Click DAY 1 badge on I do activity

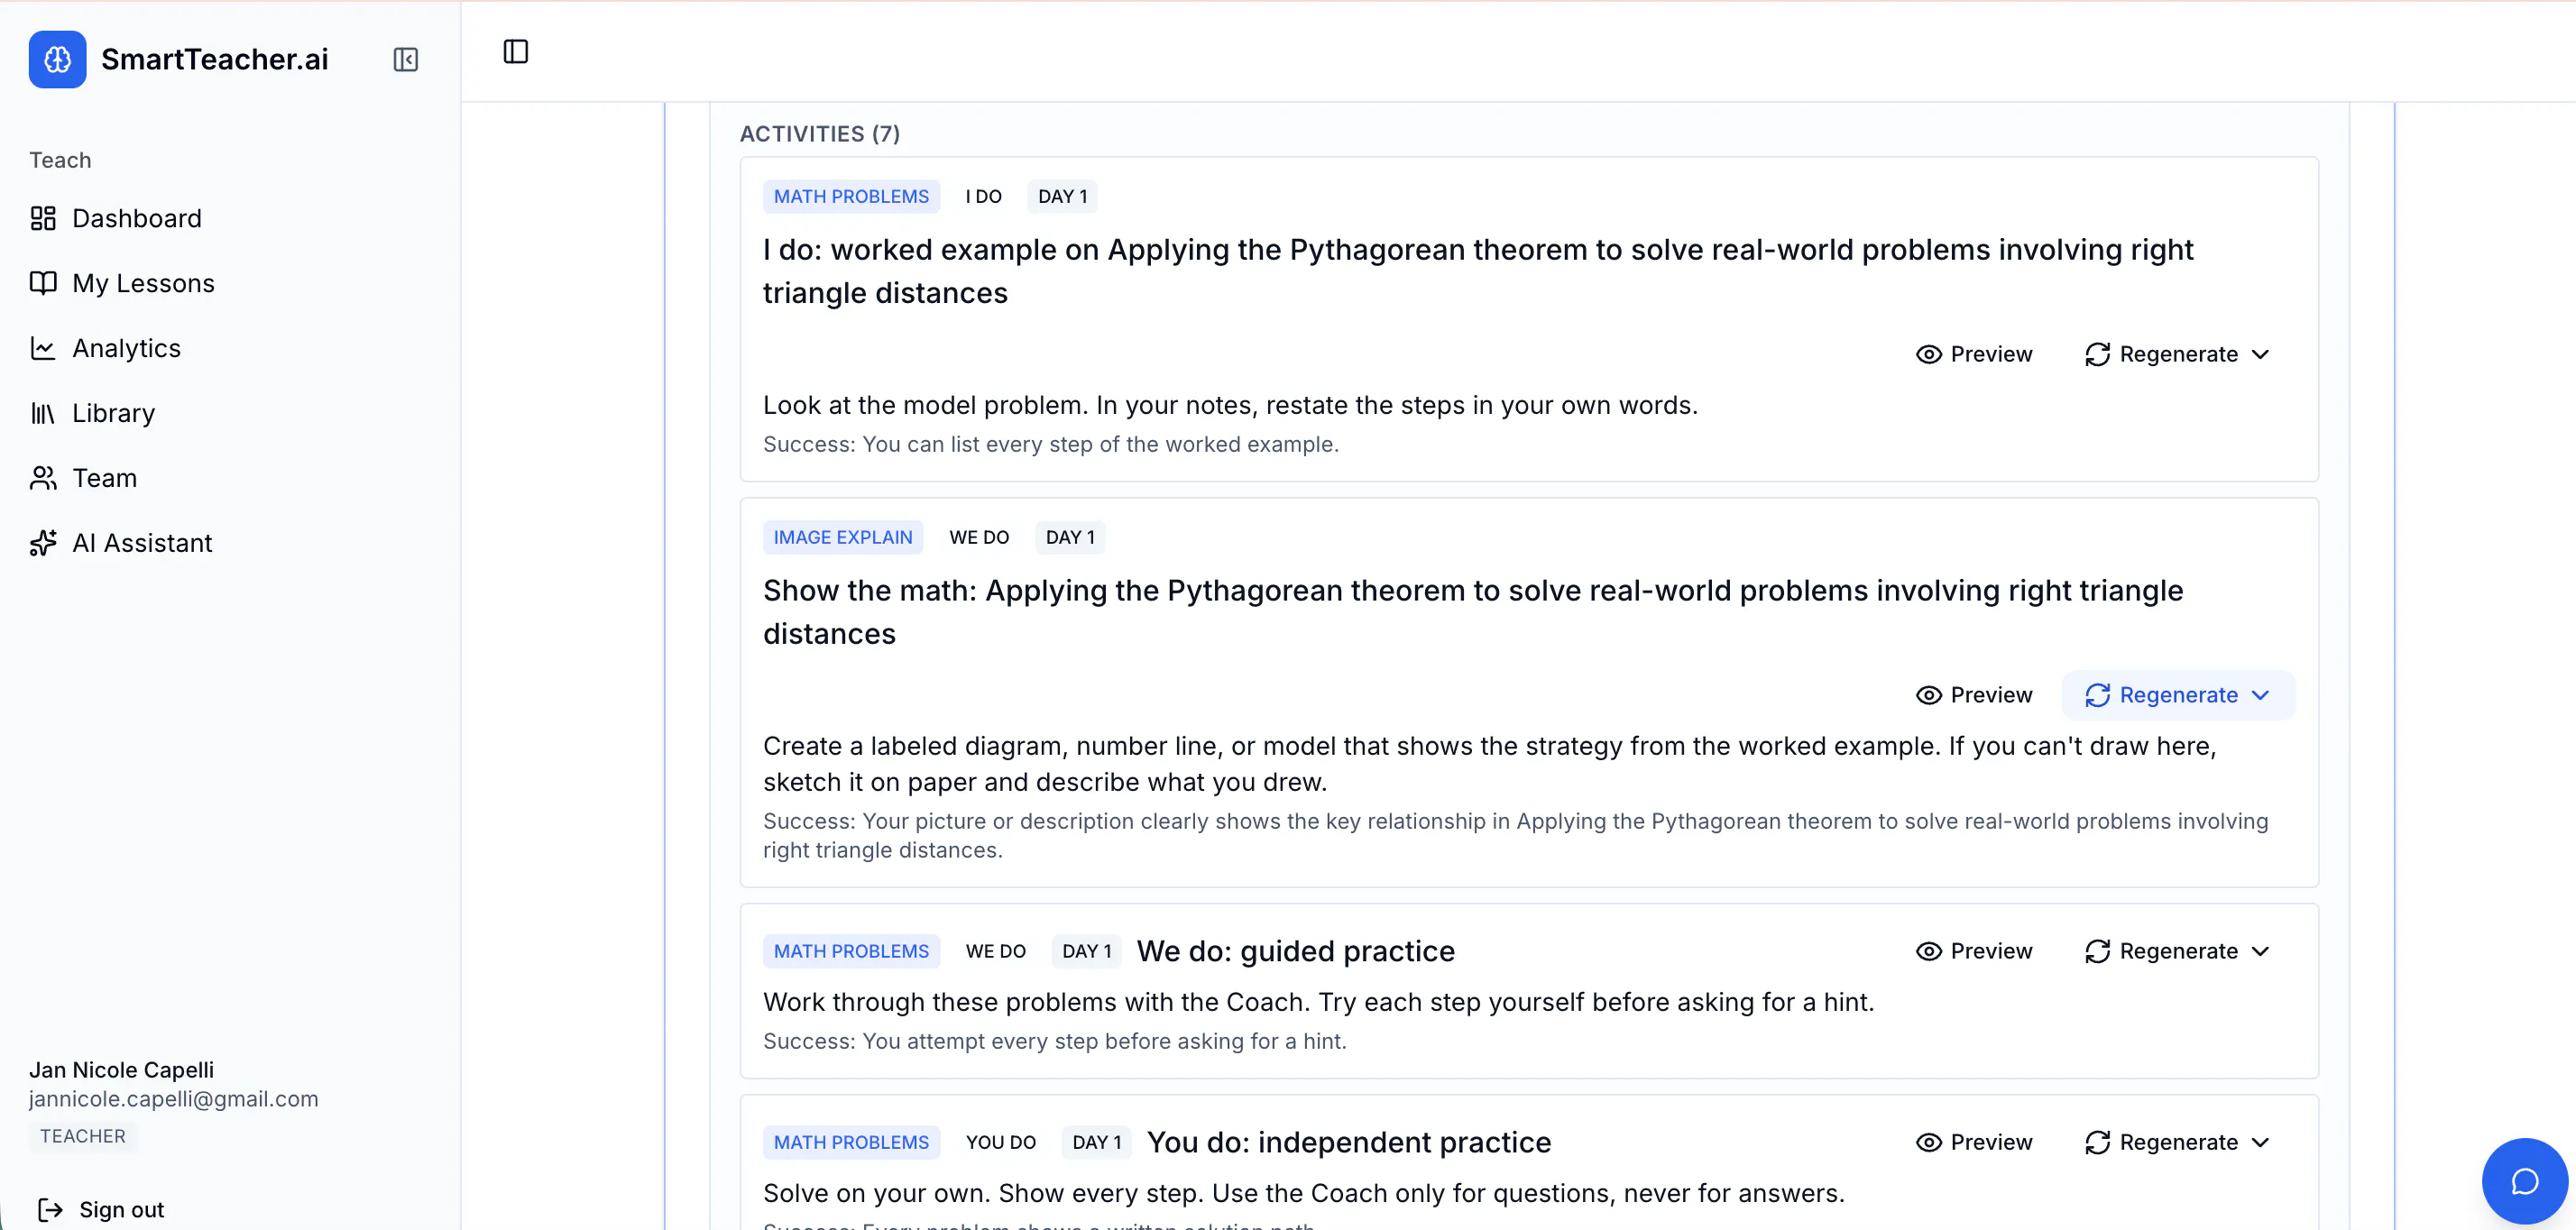1062,196
